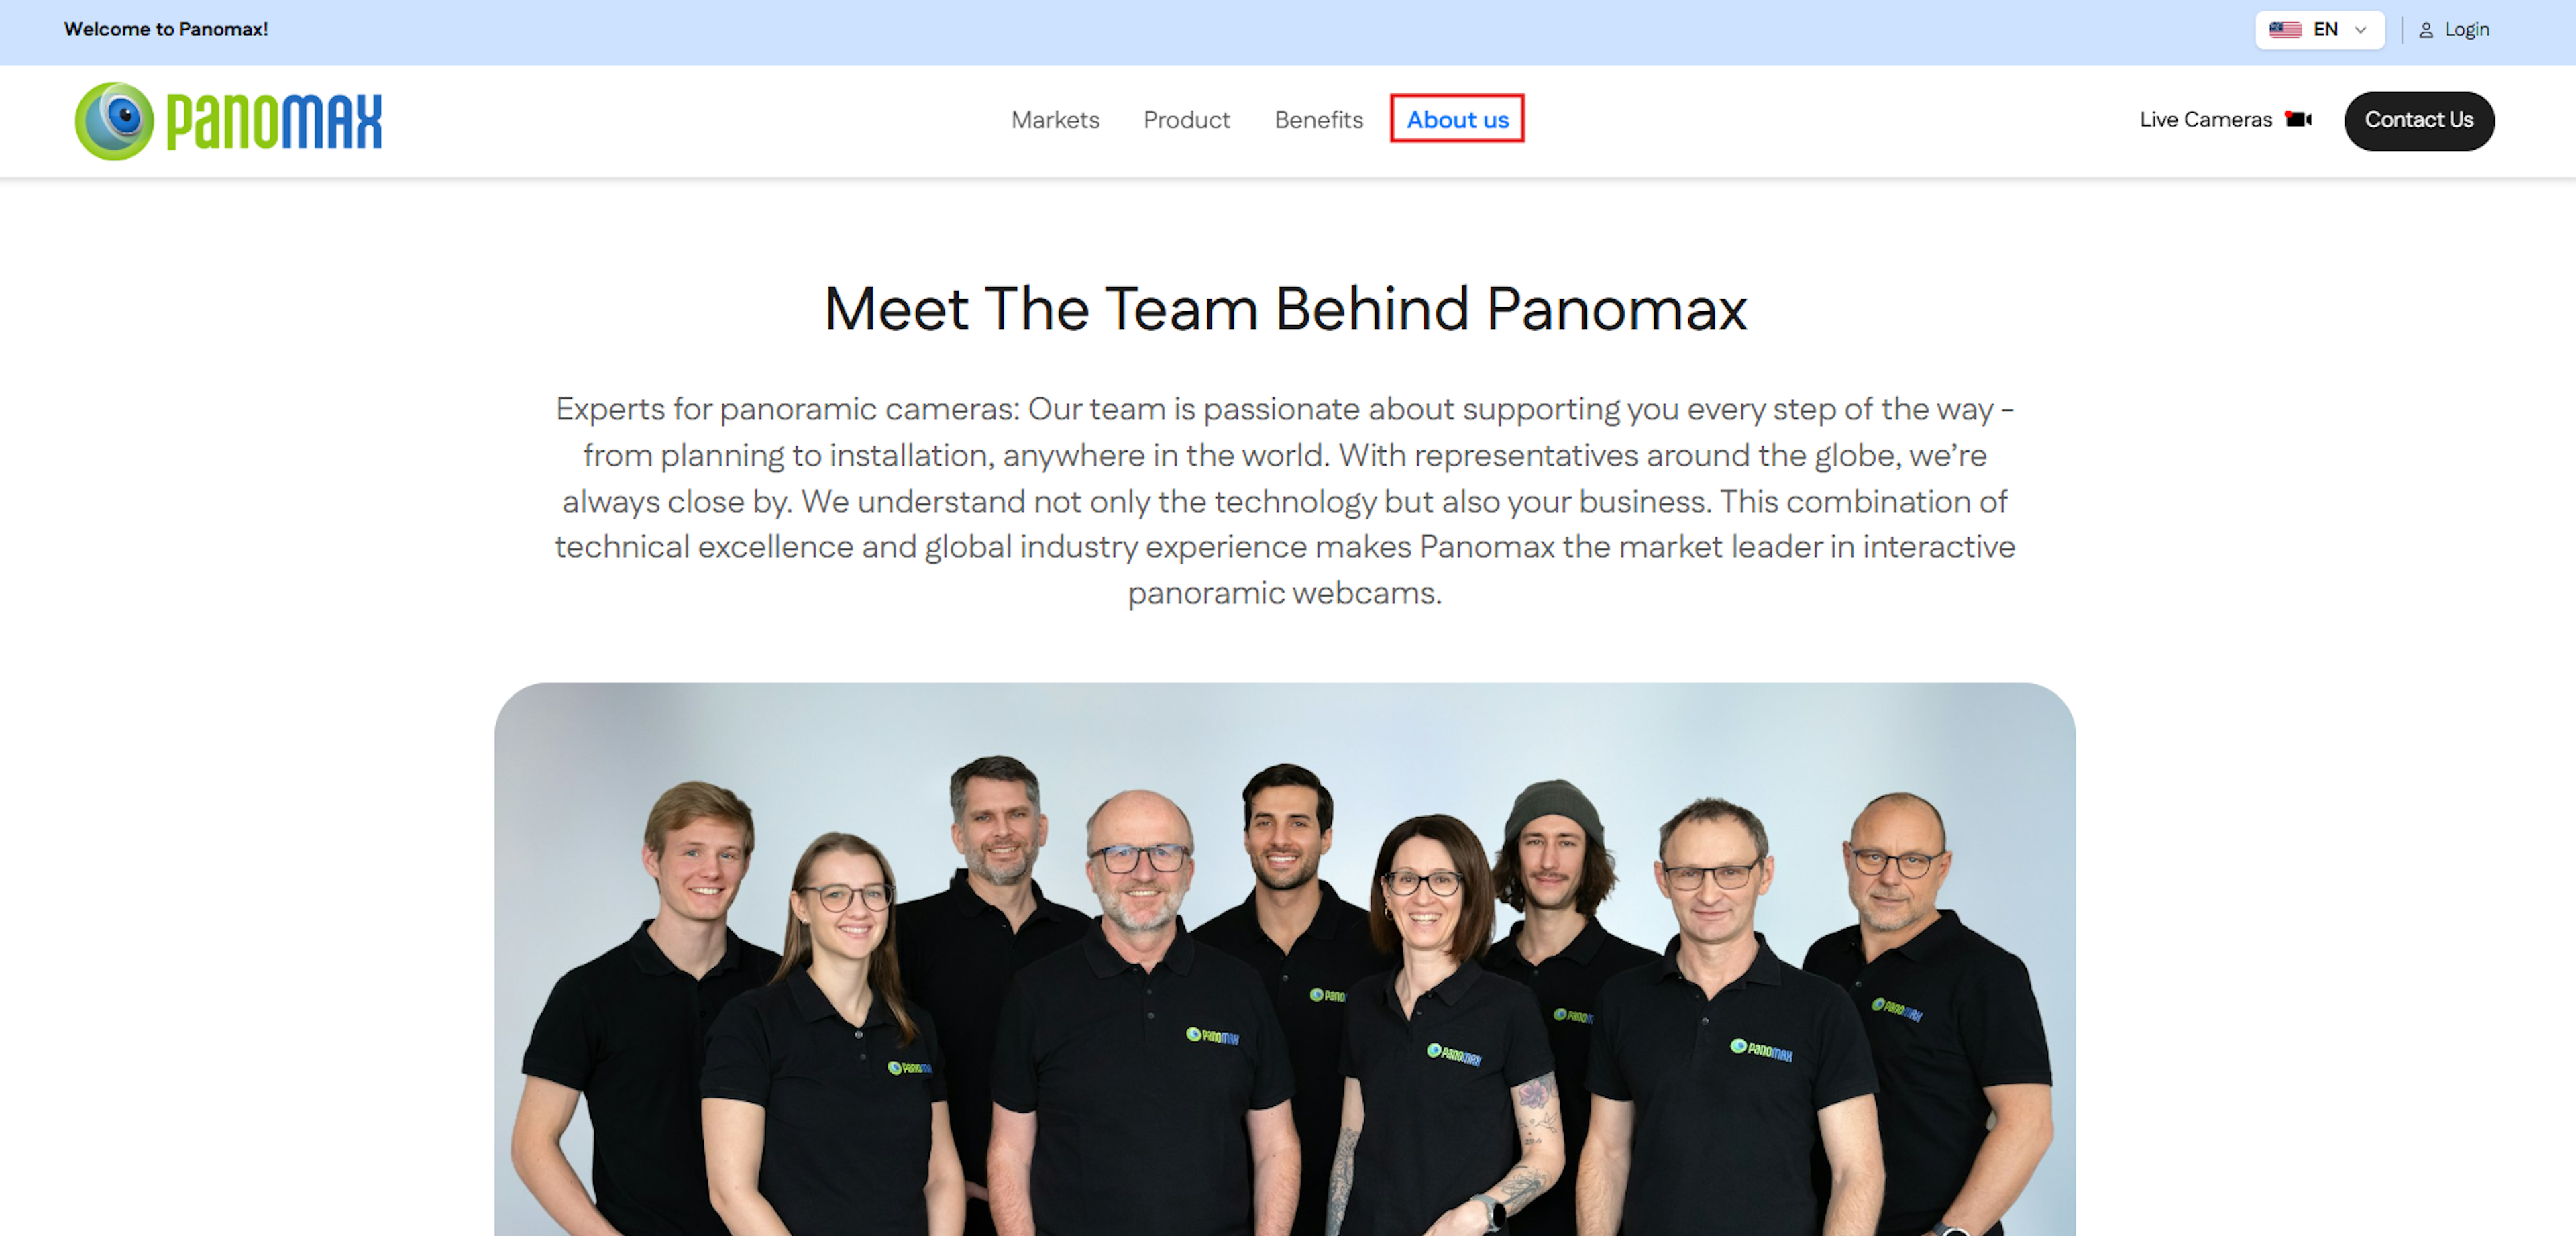
Task: Click the team group photo
Action: 1284,959
